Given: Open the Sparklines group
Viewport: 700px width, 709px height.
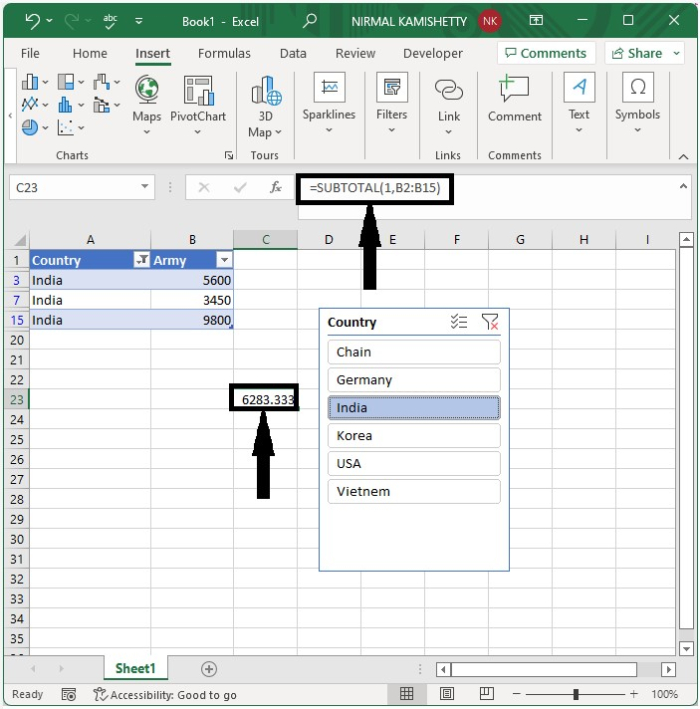Looking at the screenshot, I should (329, 104).
